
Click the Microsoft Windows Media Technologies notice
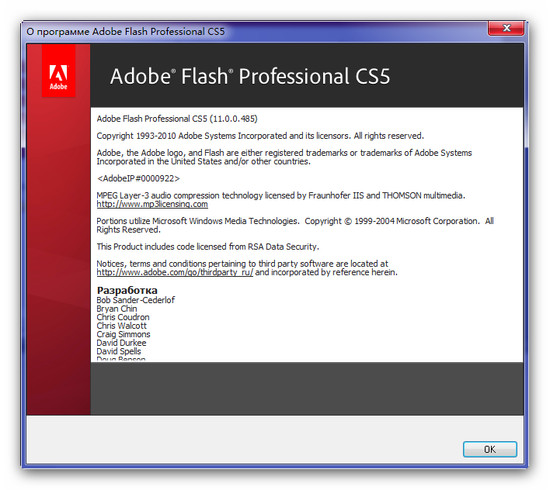pos(295,225)
